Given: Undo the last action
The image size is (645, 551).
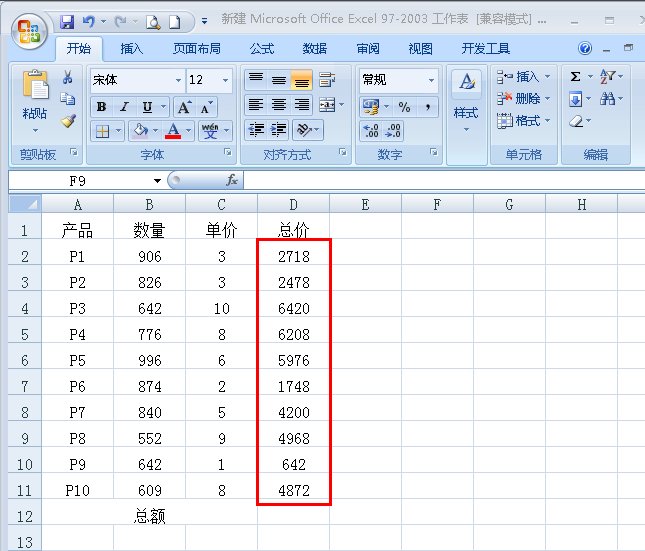Looking at the screenshot, I should tap(88, 21).
